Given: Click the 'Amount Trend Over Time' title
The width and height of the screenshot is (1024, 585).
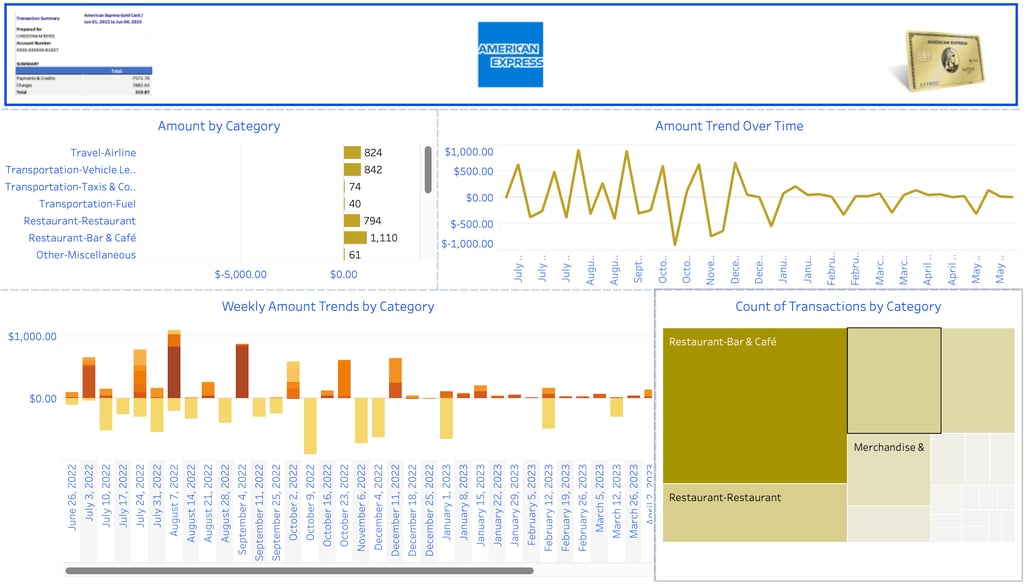Looking at the screenshot, I should pyautogui.click(x=729, y=126).
